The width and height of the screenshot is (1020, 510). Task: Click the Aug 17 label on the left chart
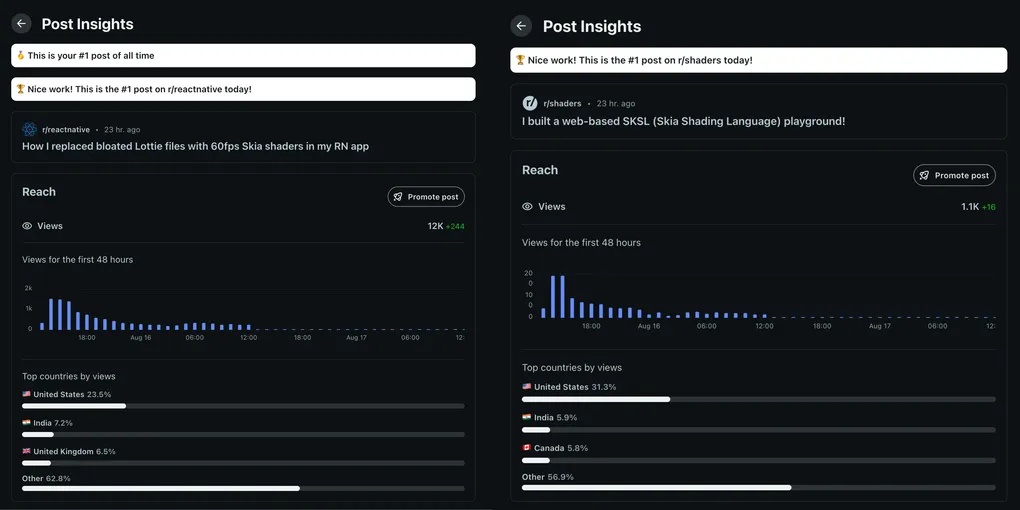click(356, 338)
